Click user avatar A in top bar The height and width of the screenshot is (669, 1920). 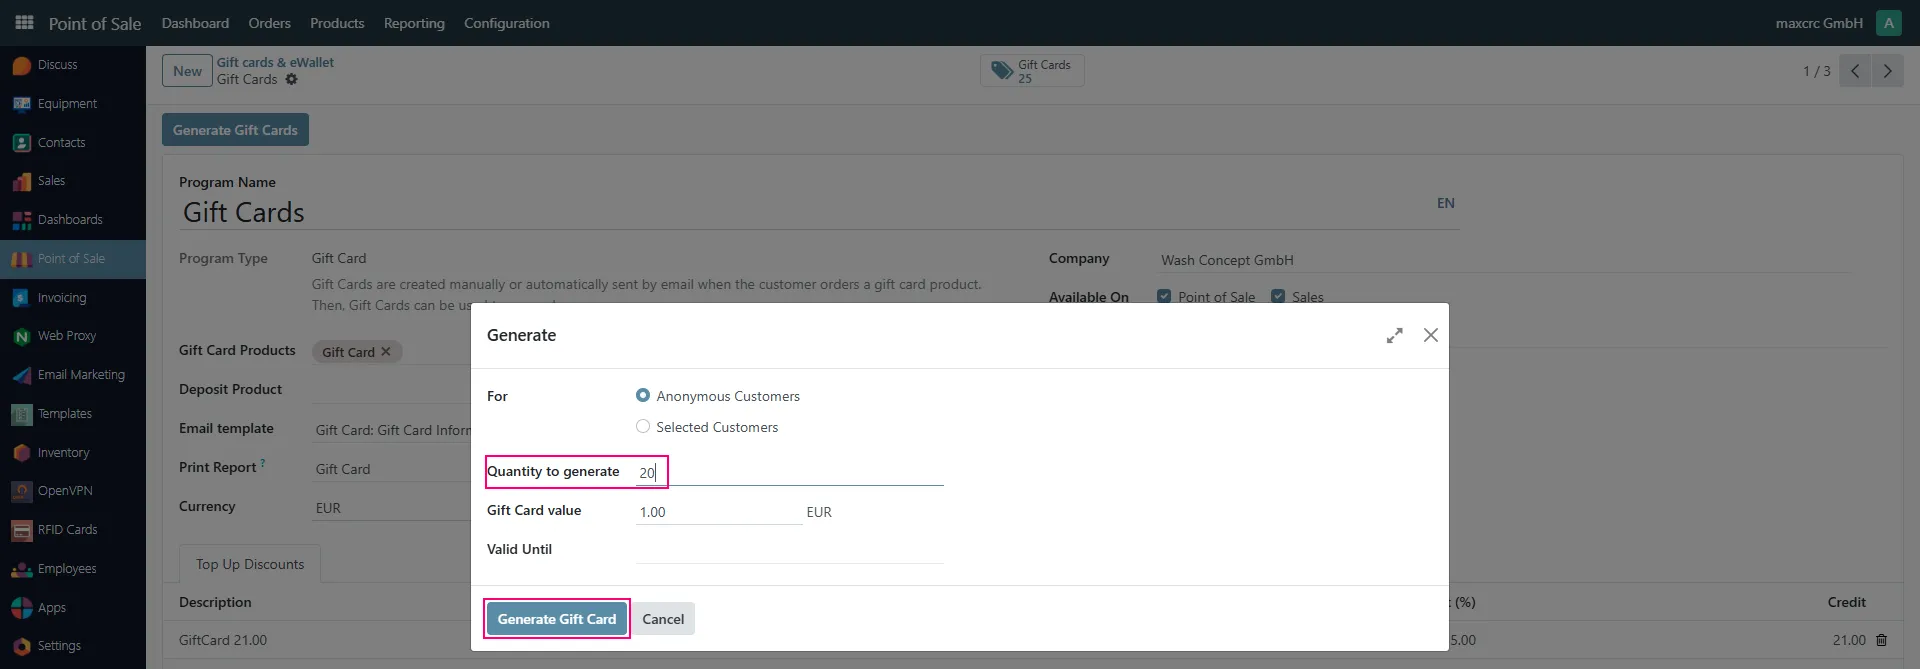click(x=1889, y=23)
